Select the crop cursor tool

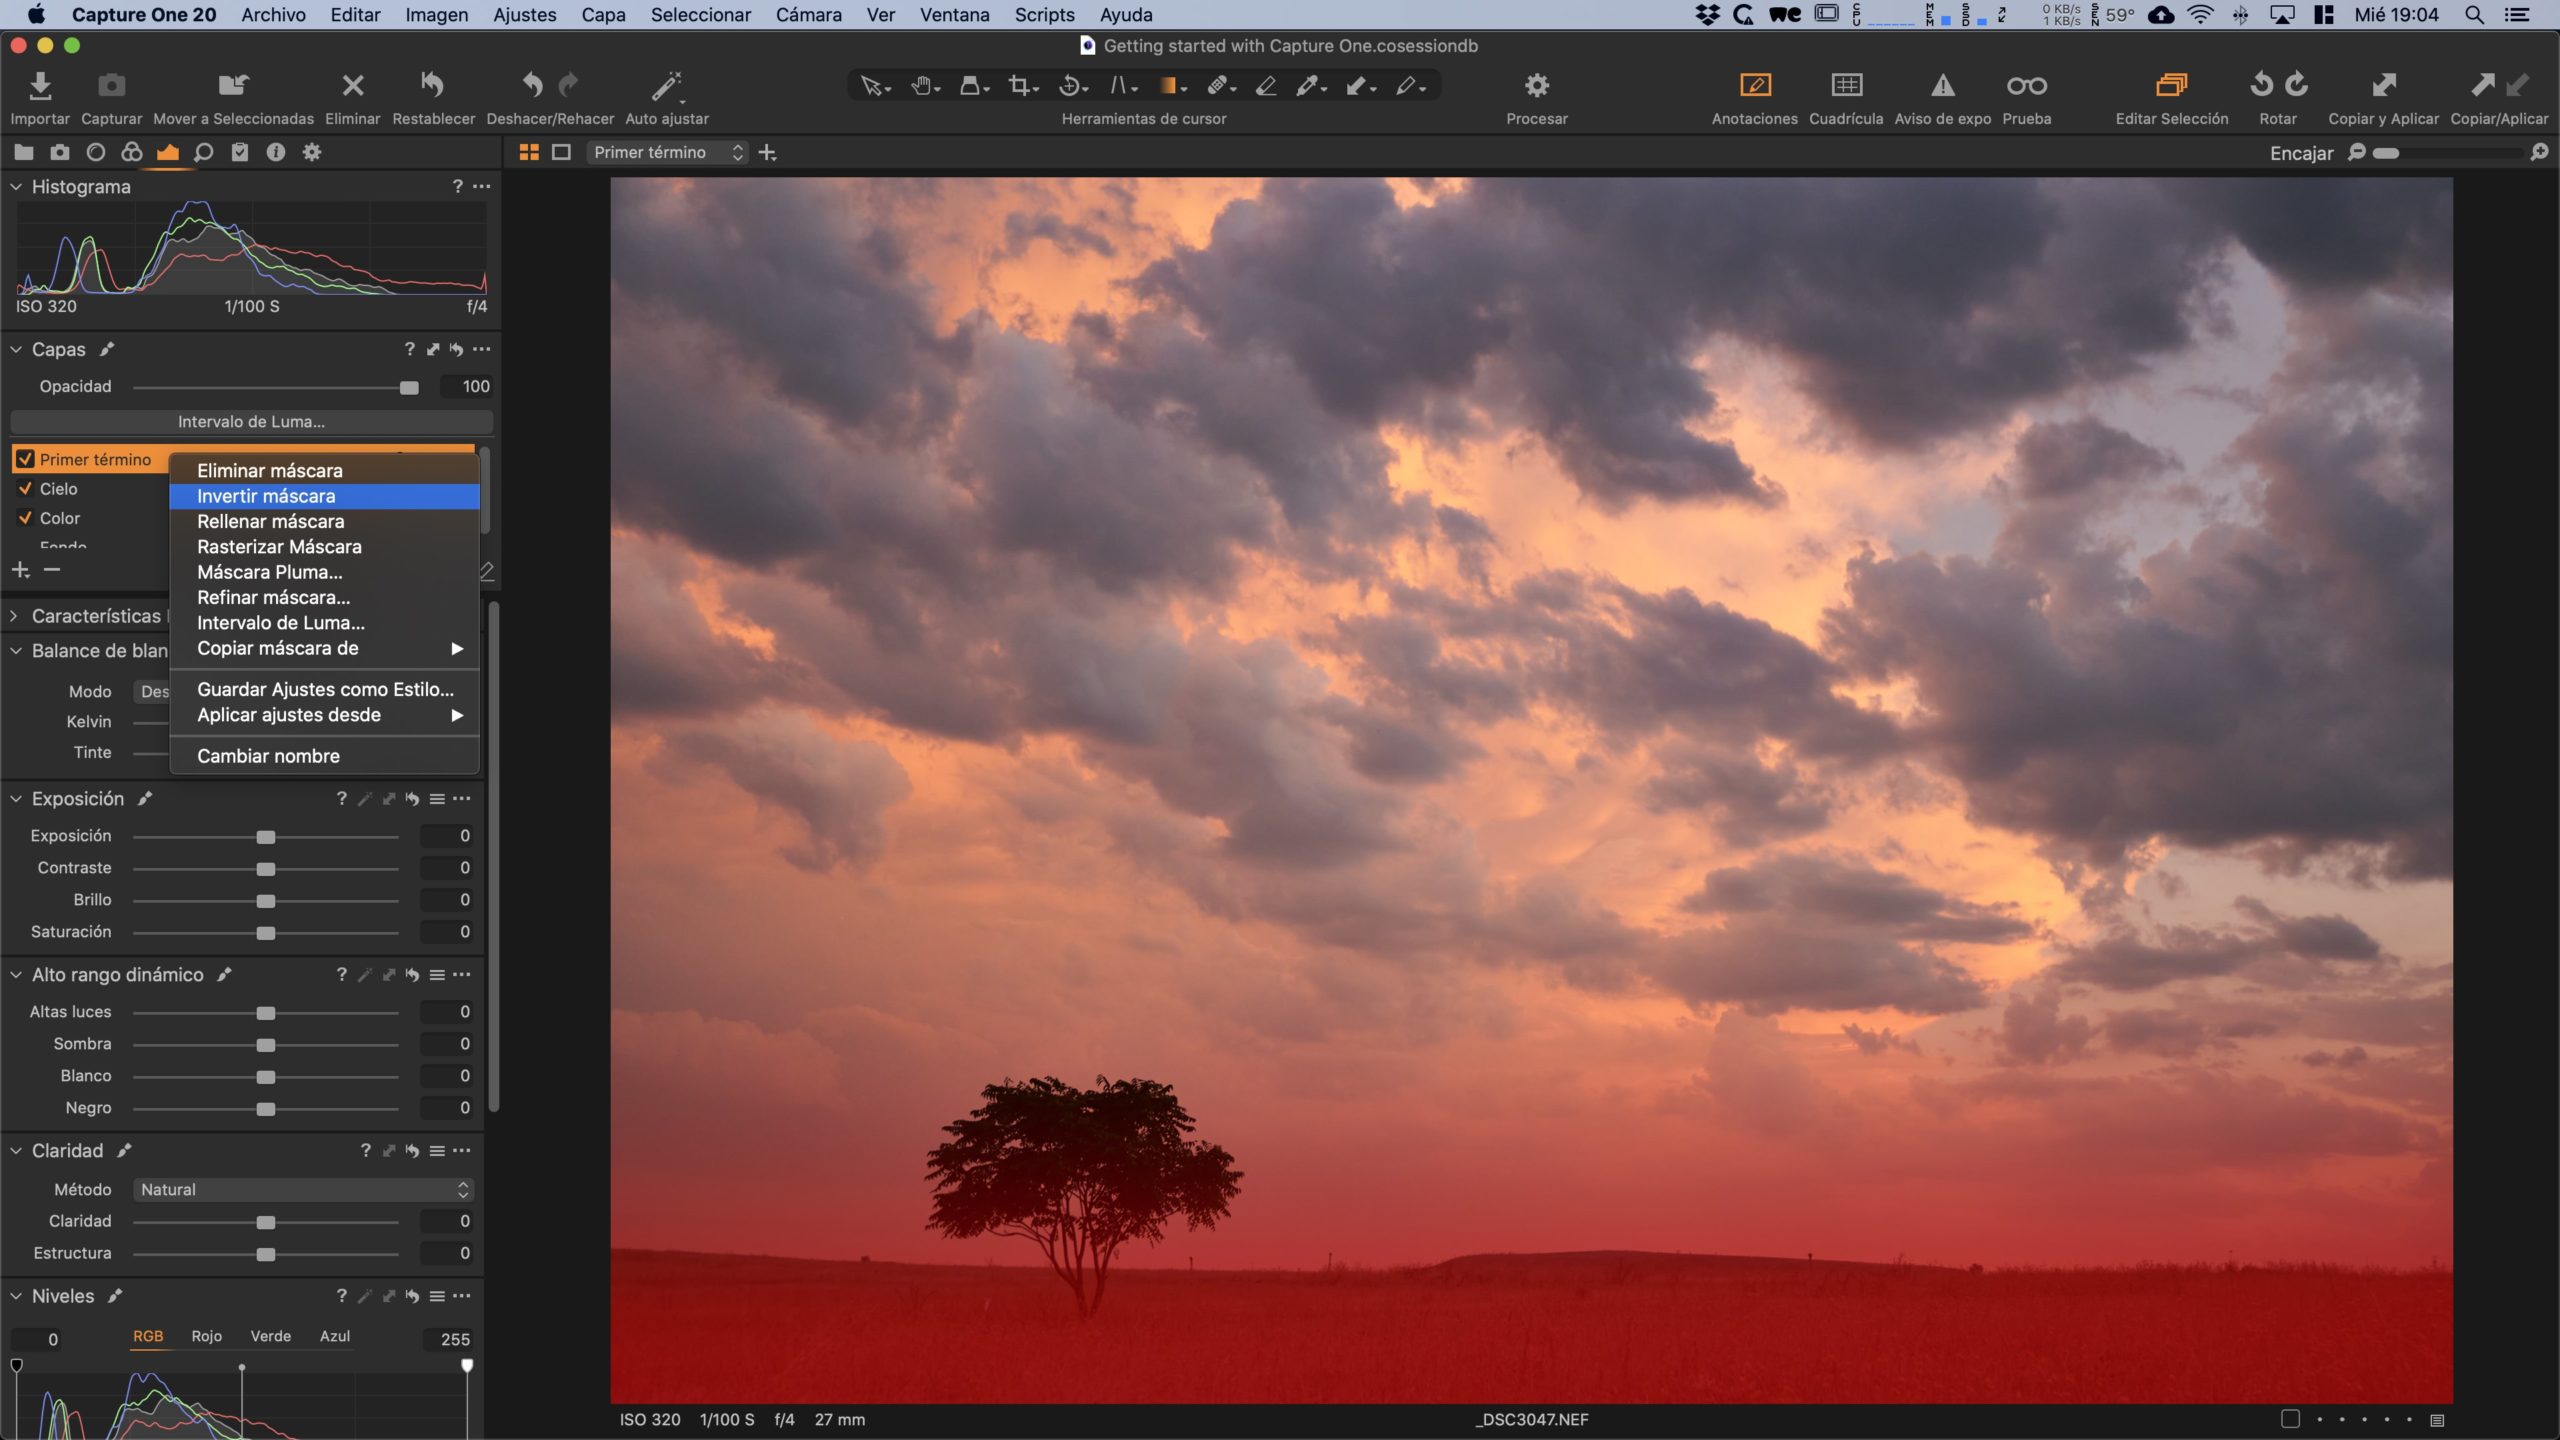(1022, 86)
